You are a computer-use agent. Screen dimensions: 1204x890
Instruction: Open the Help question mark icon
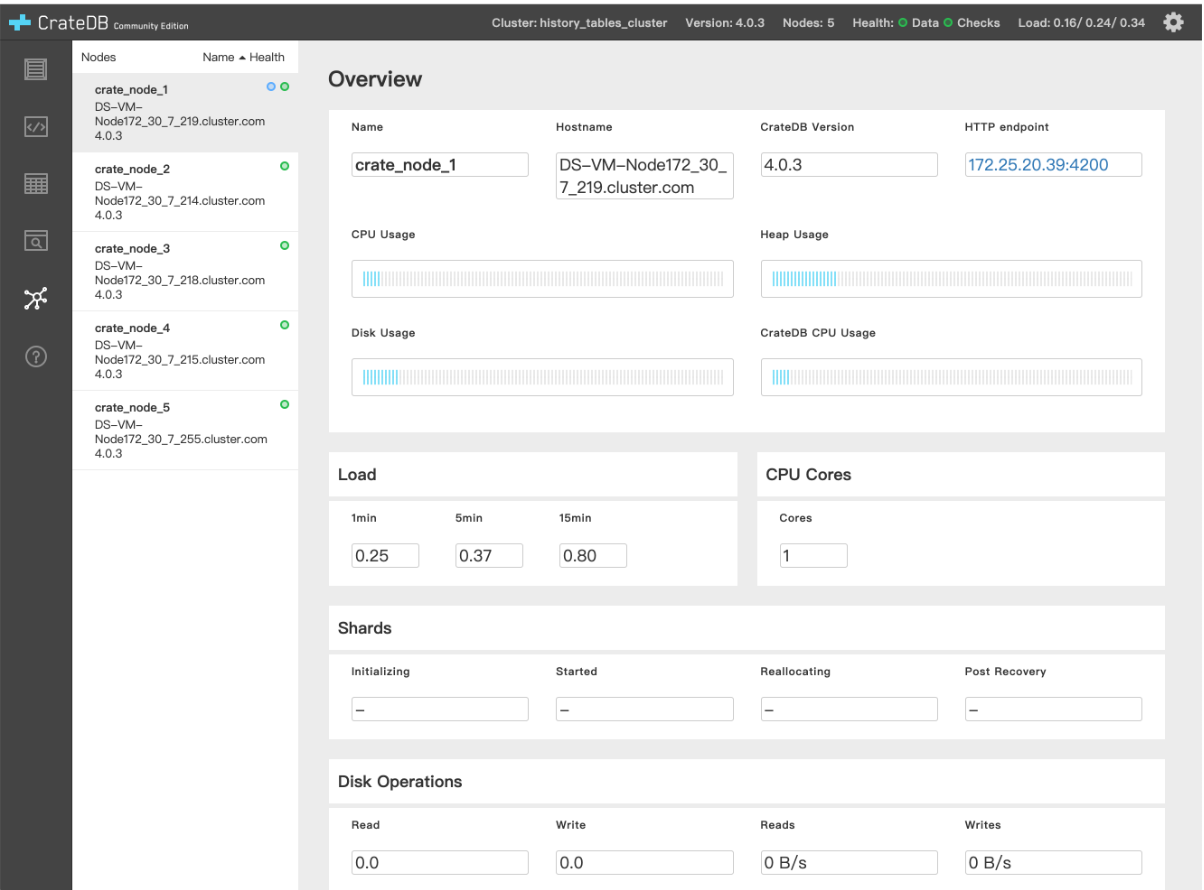(x=36, y=356)
